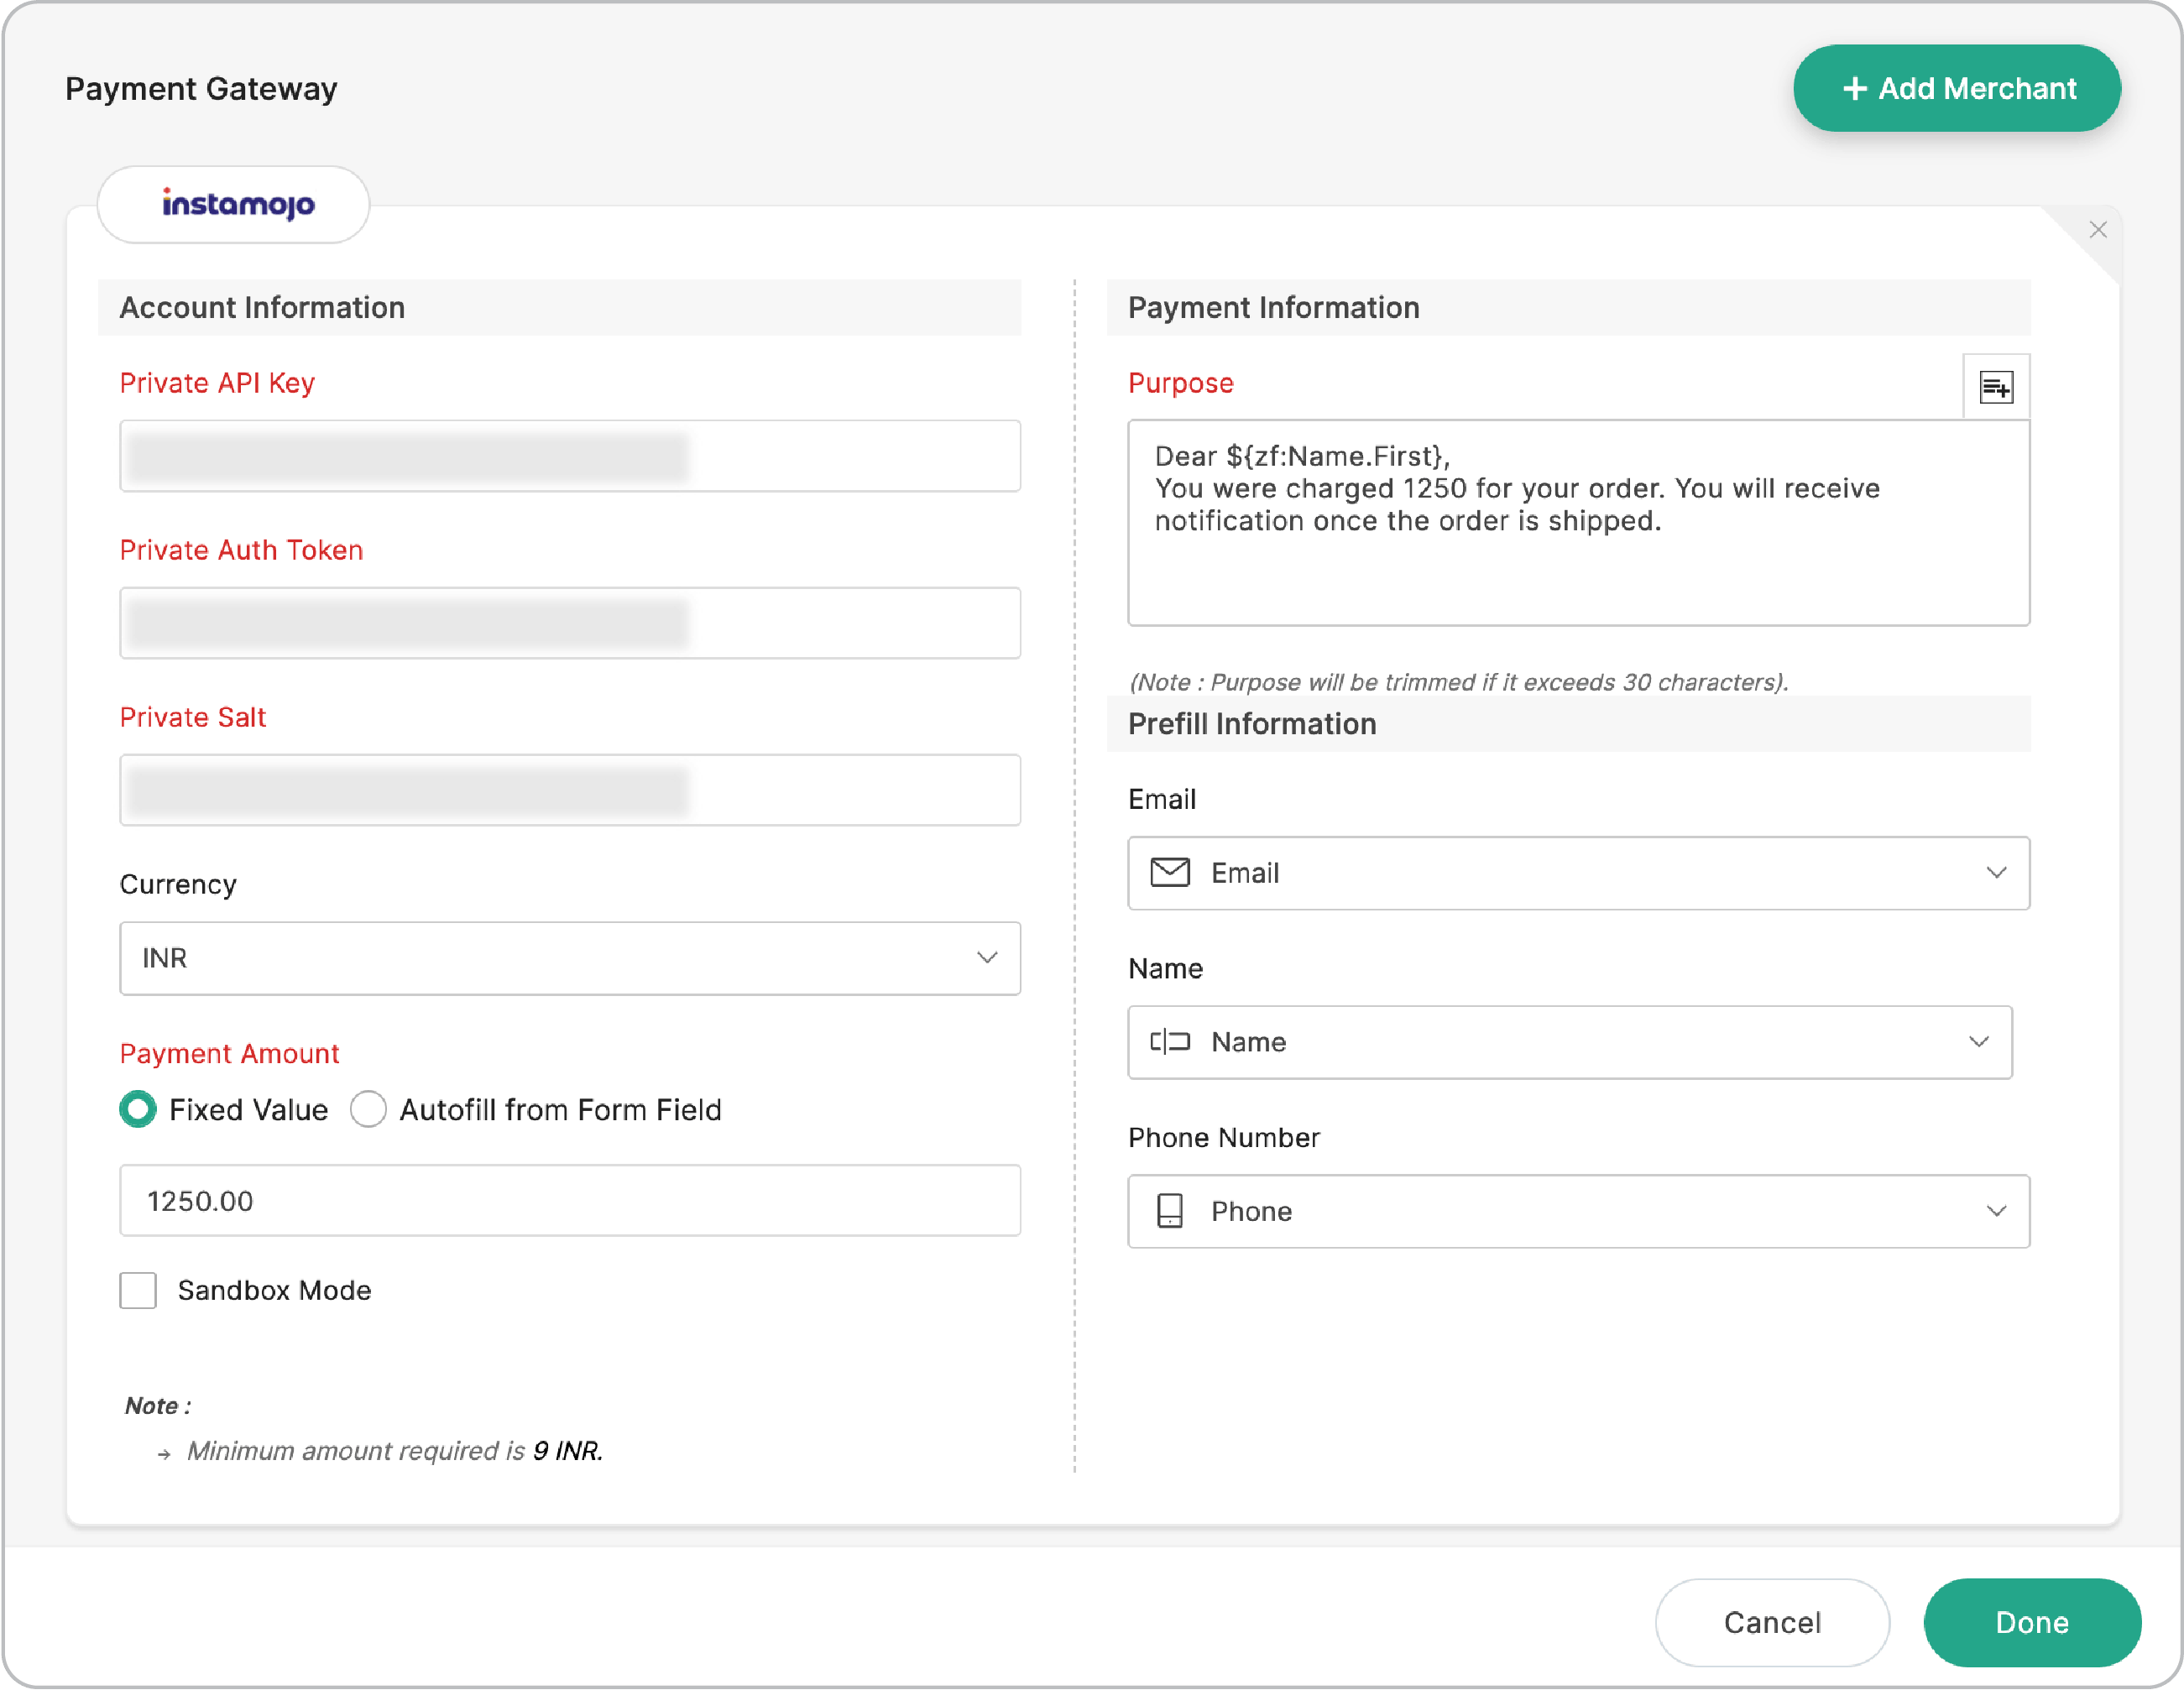Screen dimensions: 2184x1690
Task: Click the Done button
Action: [2031, 1622]
